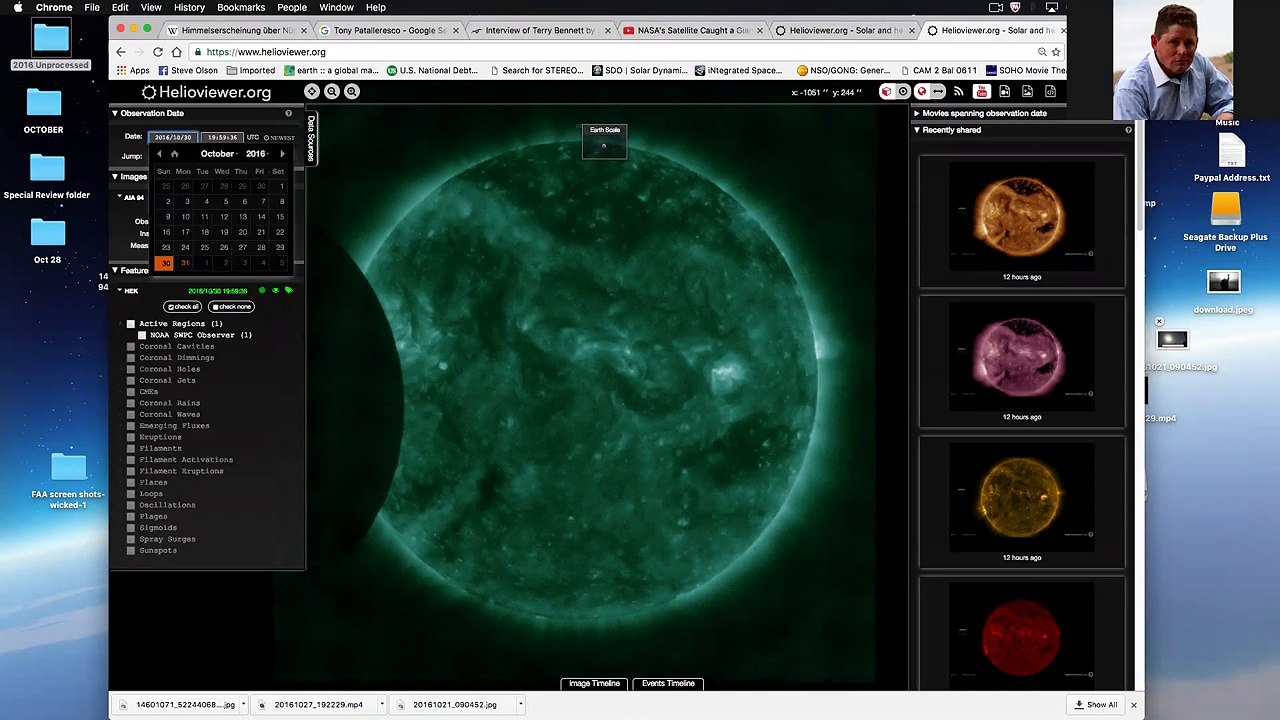
Task: Collapse the Observation Date section
Action: [115, 113]
